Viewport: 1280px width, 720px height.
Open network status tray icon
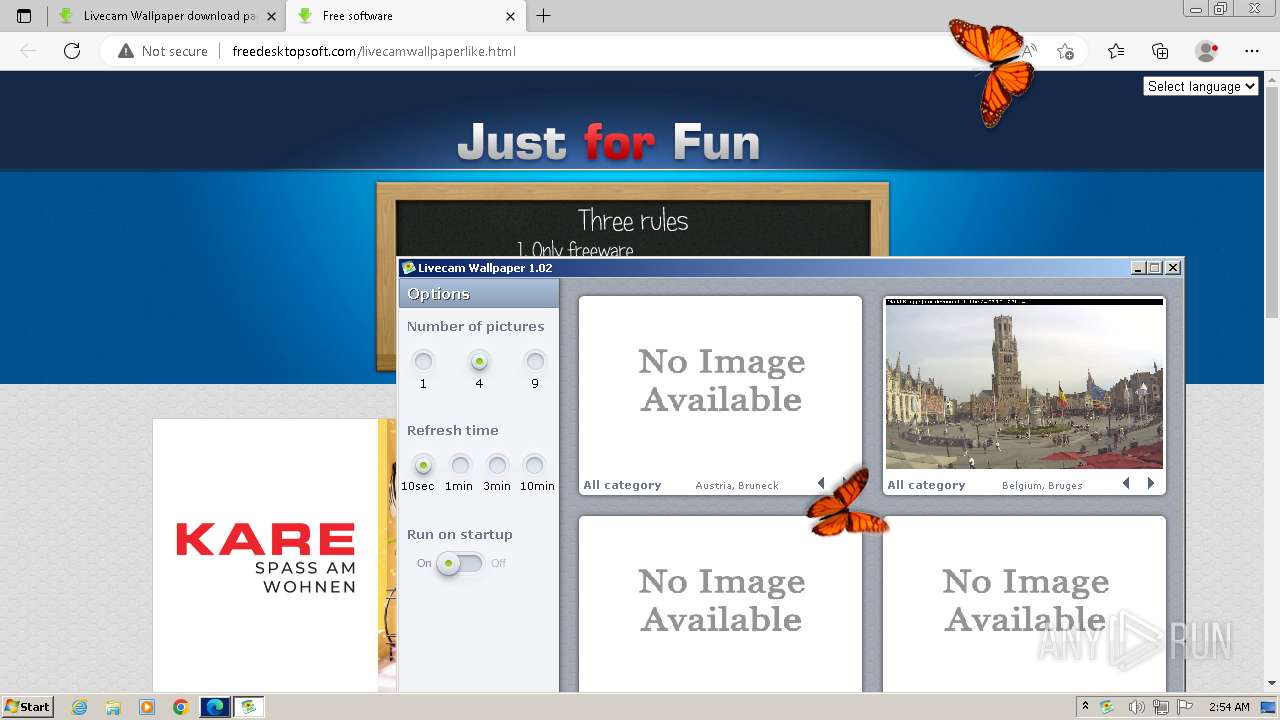click(1161, 707)
